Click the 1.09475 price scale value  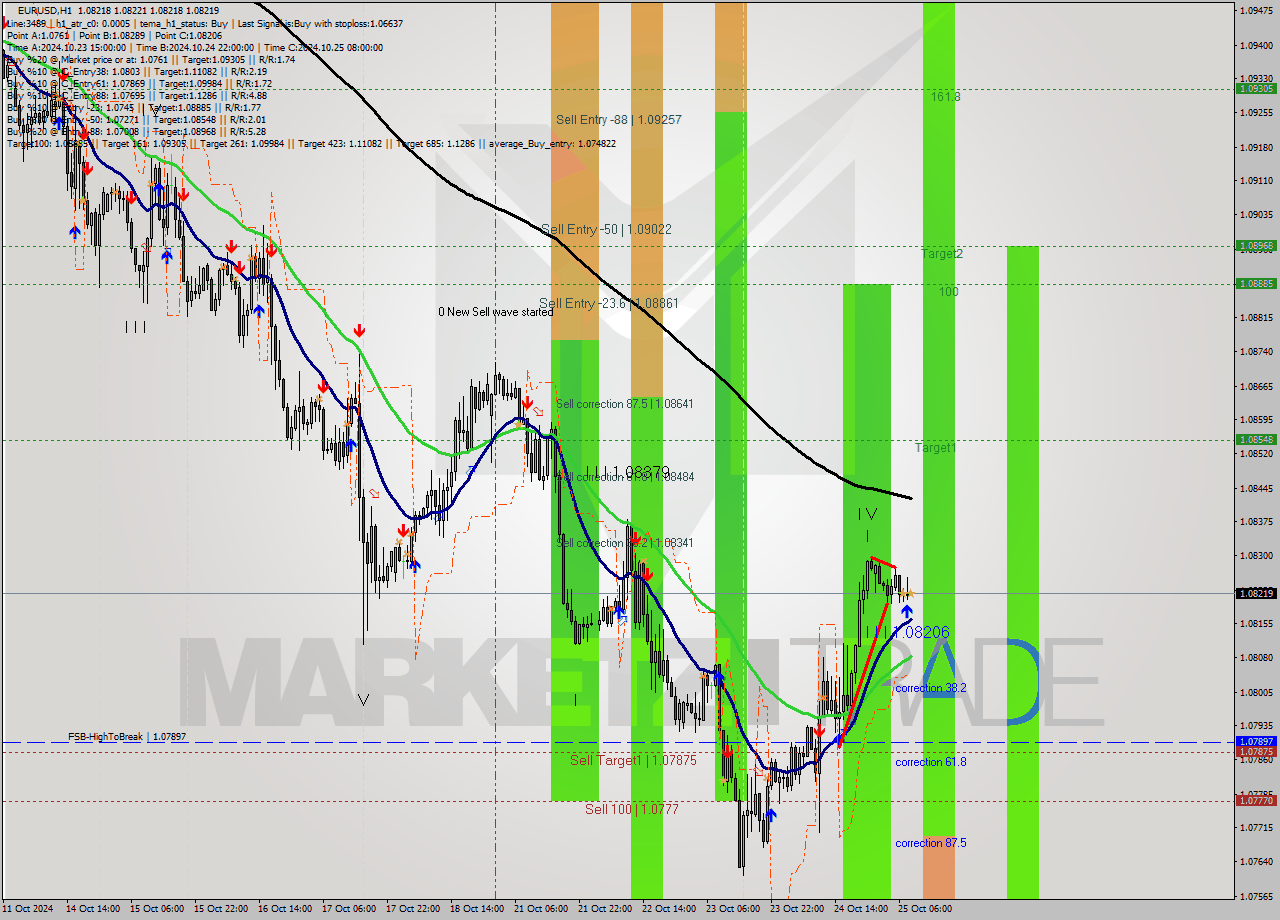pos(1257,10)
